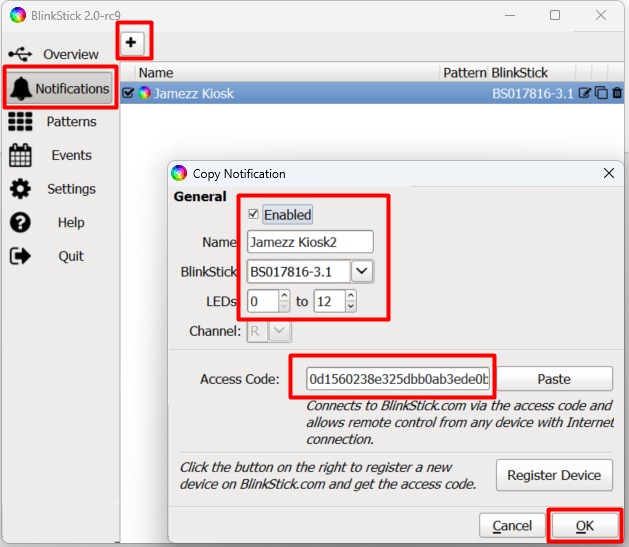Increase the LEDs end value
629x547 pixels.
[351, 296]
